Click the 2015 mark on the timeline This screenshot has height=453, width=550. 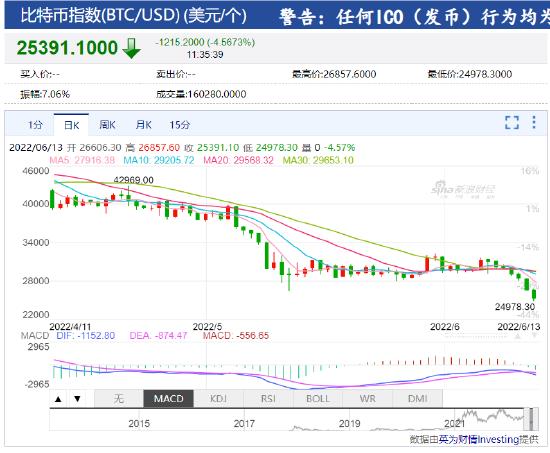pyautogui.click(x=139, y=424)
